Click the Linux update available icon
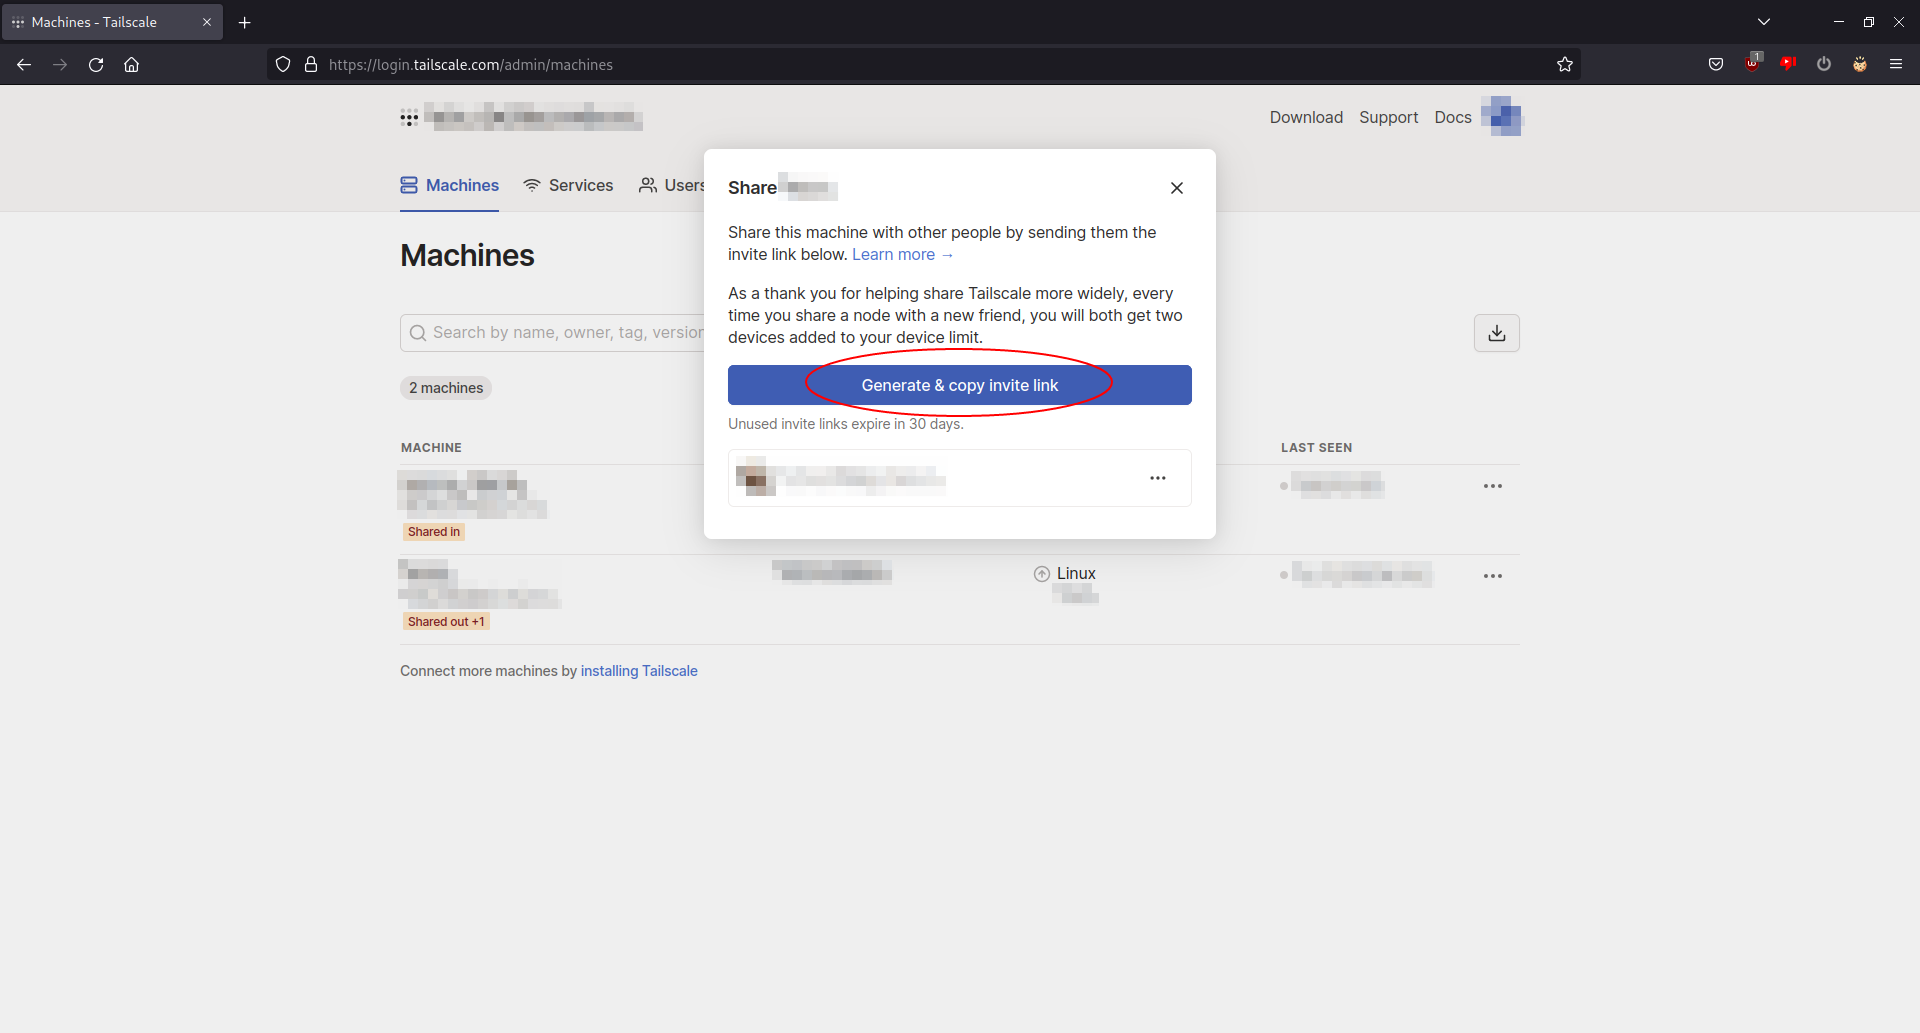Viewport: 1920px width, 1033px height. tap(1042, 574)
